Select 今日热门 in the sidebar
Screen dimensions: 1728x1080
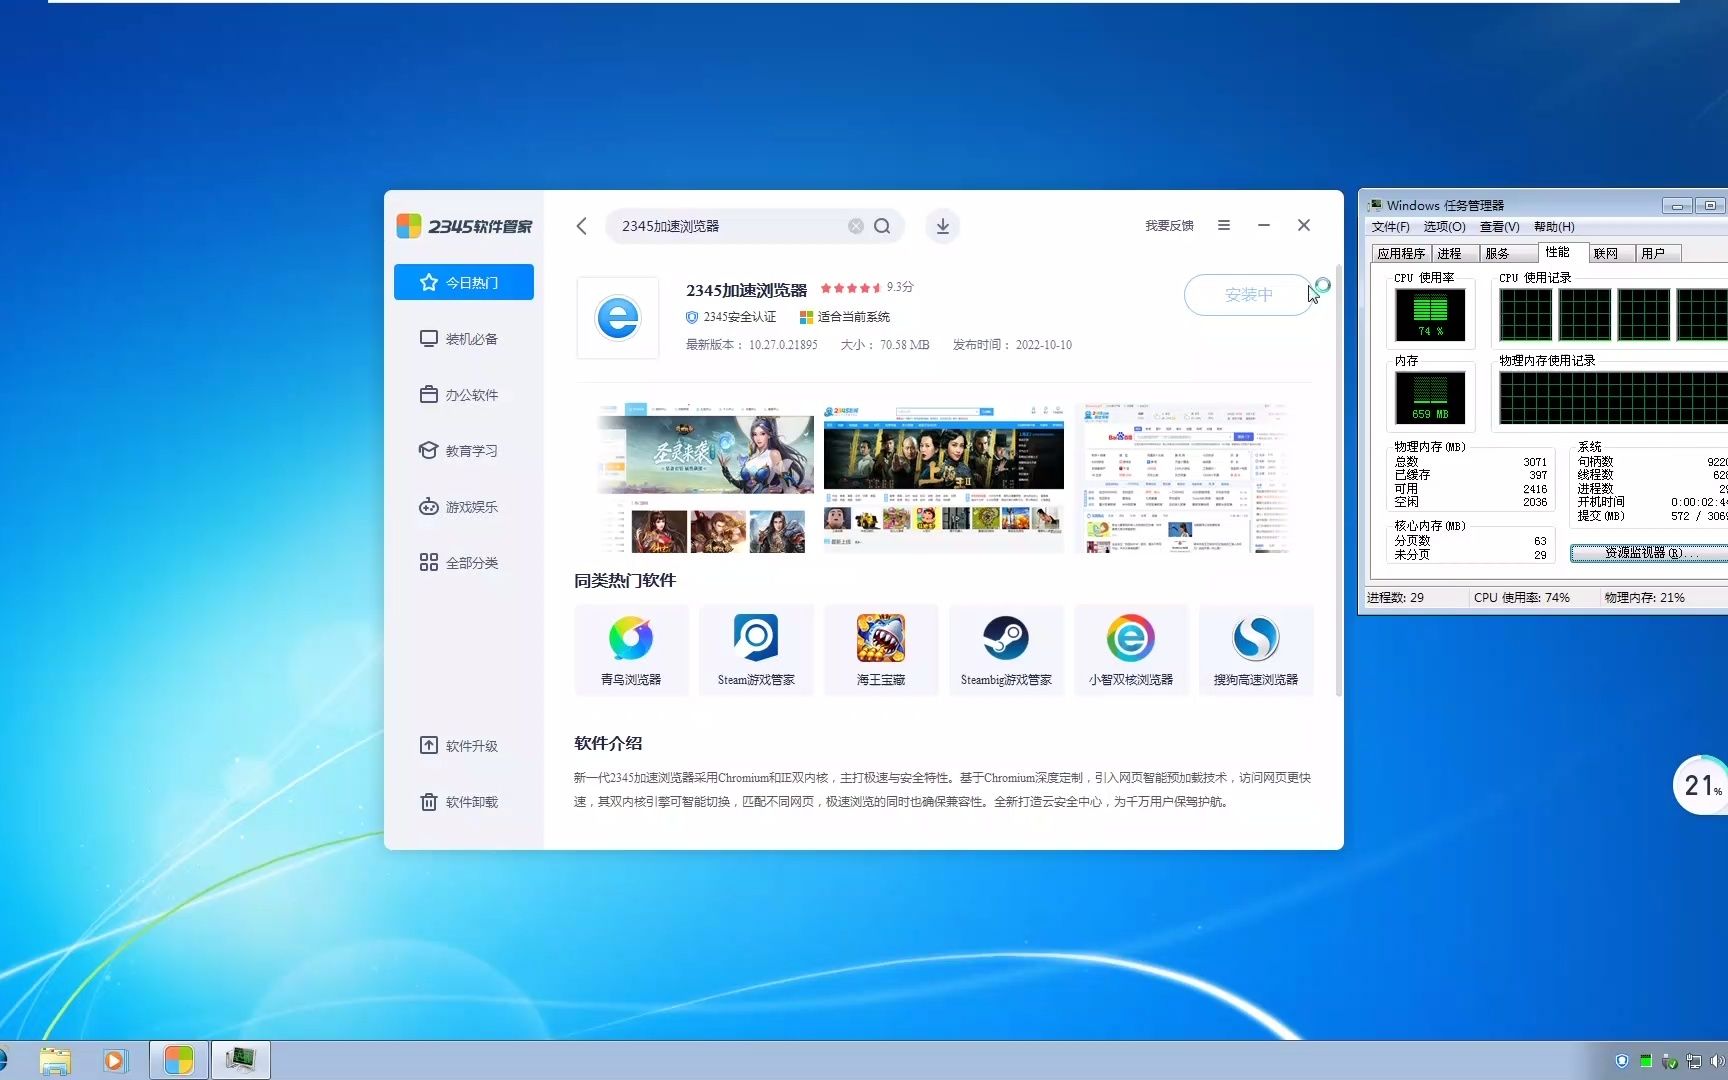pos(464,282)
